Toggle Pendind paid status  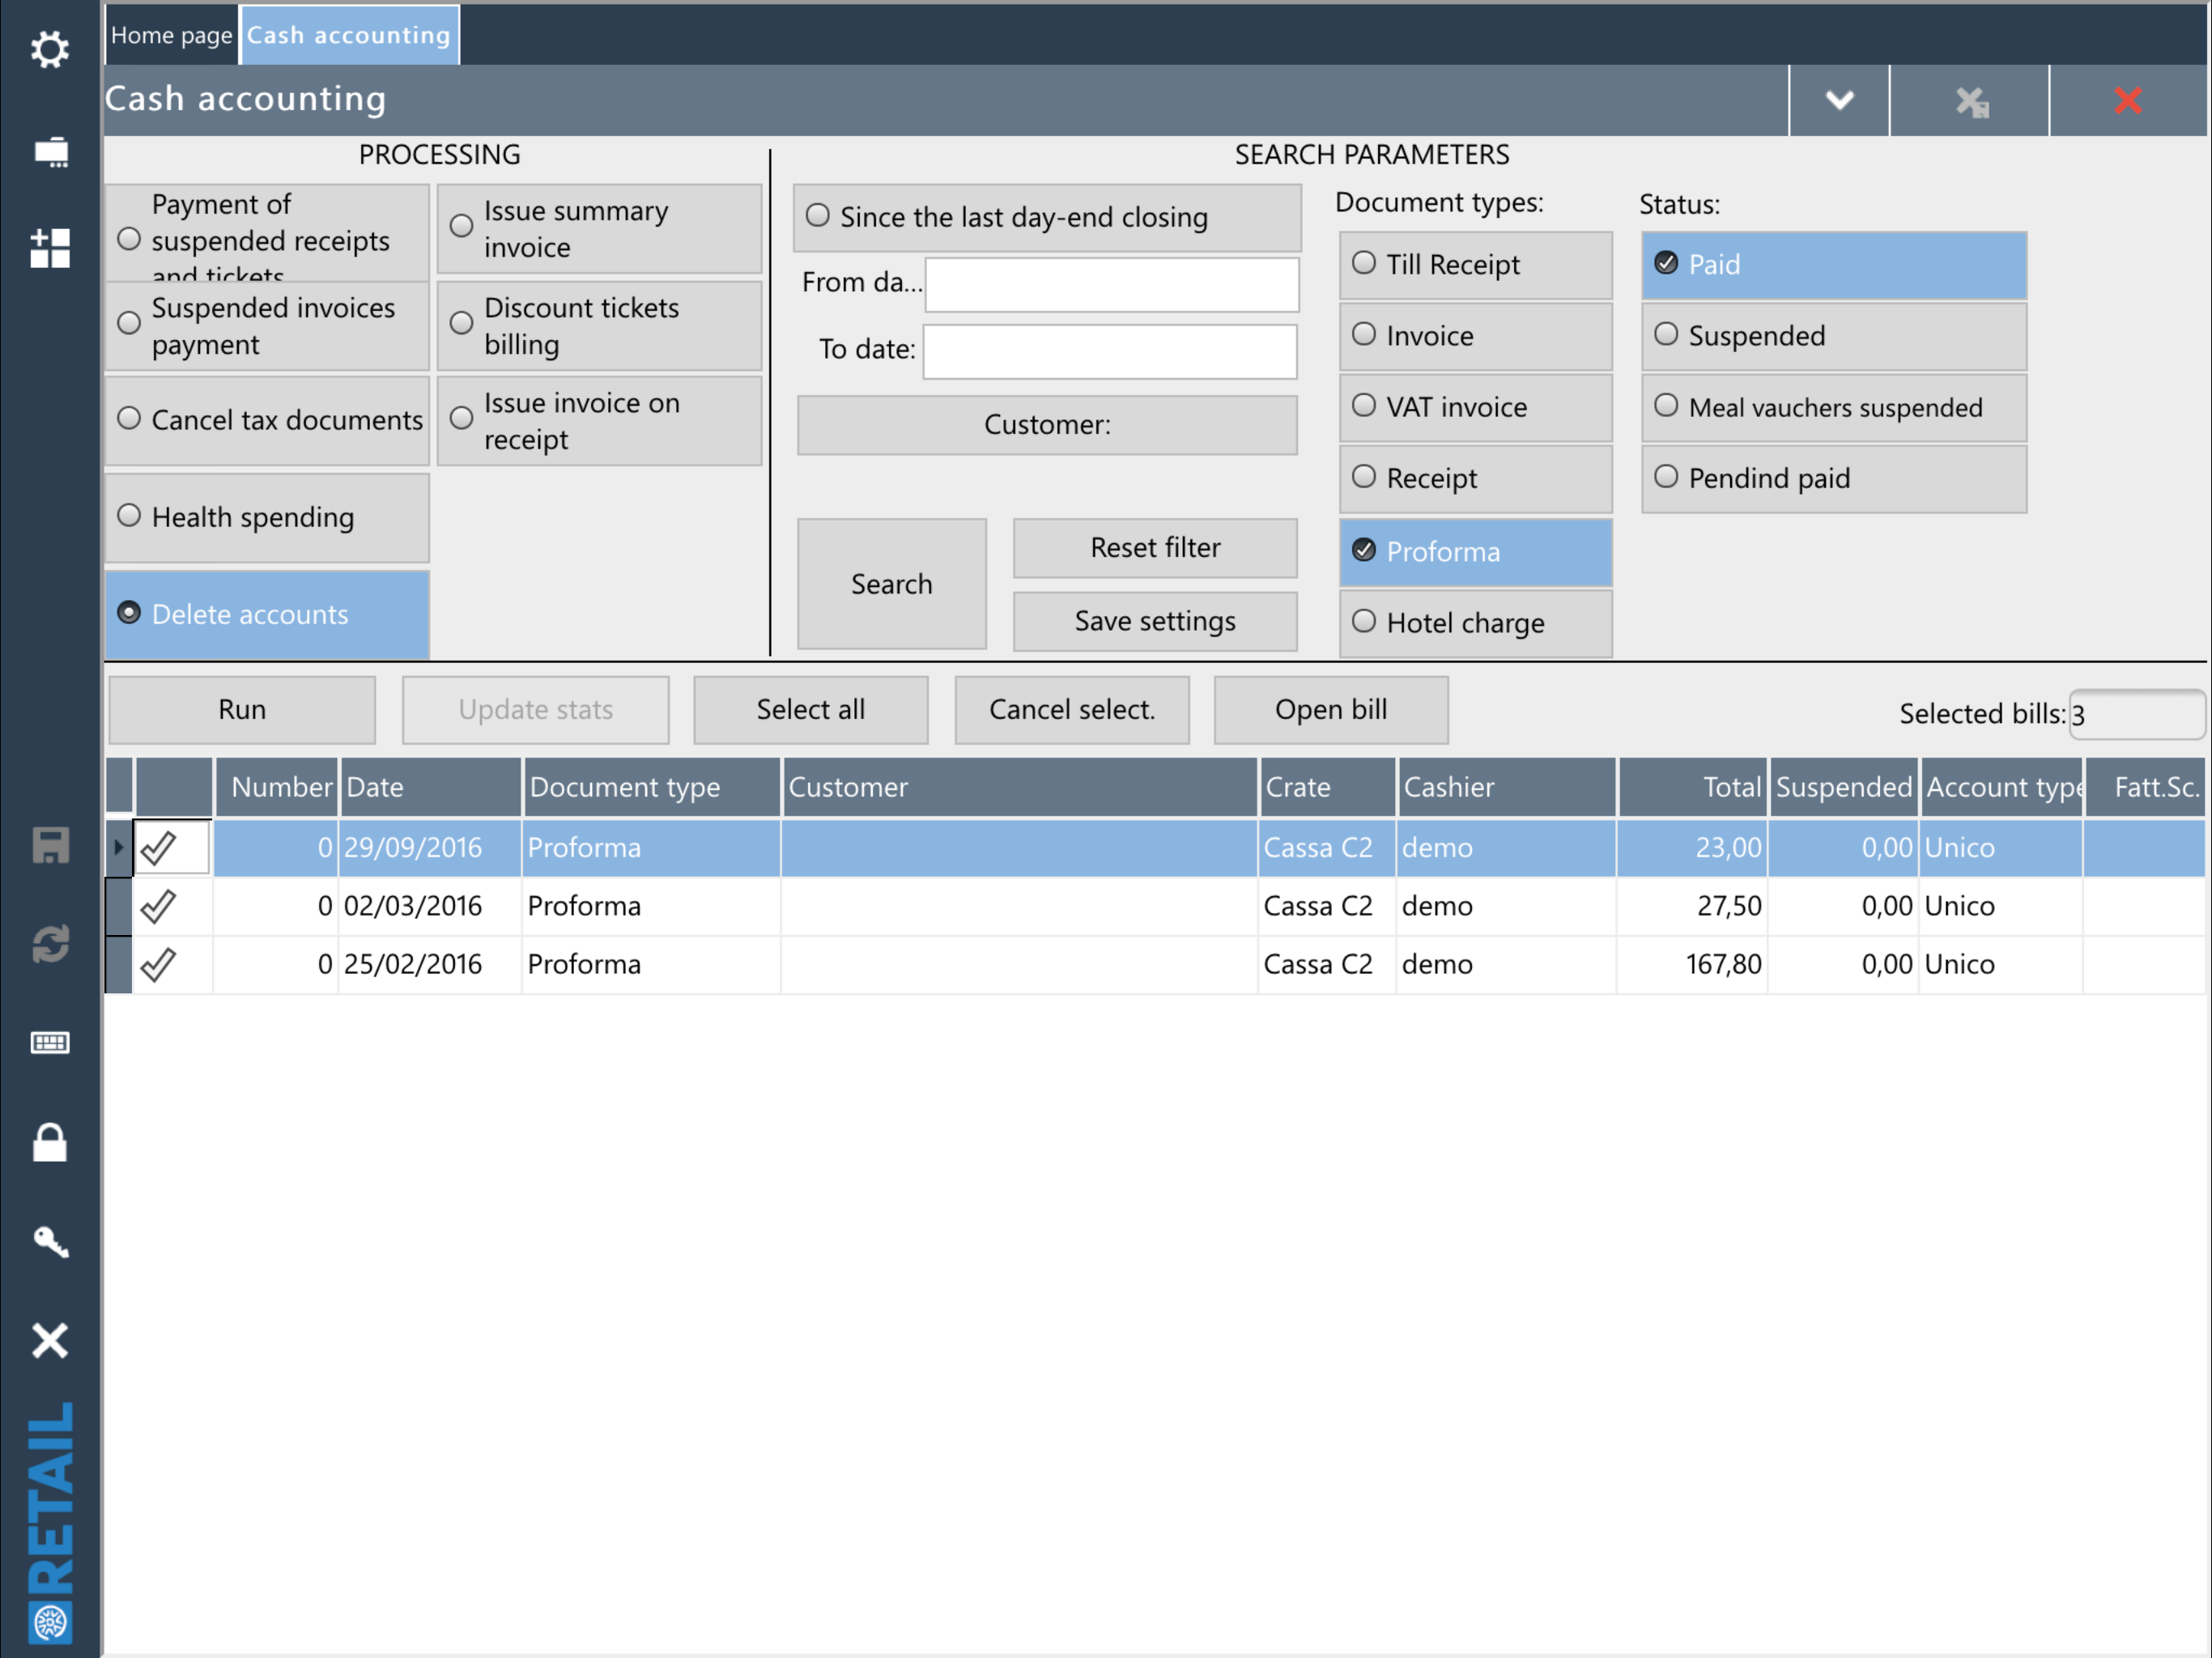click(1833, 478)
